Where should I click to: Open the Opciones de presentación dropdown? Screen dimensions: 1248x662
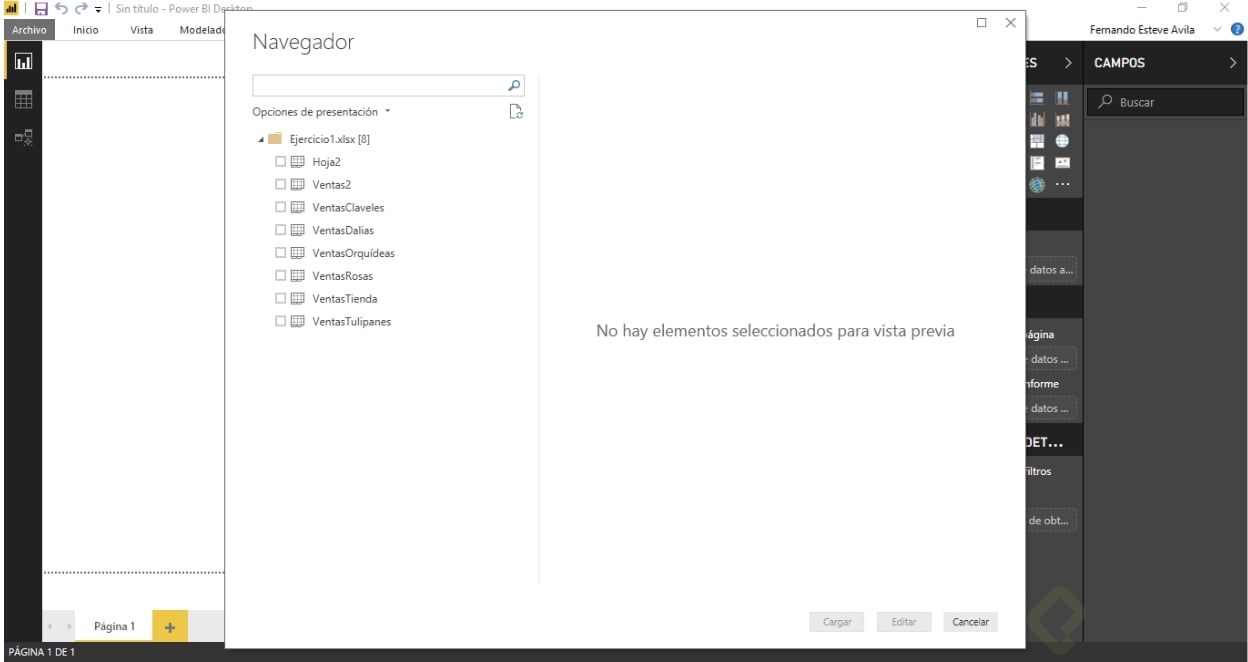(321, 112)
